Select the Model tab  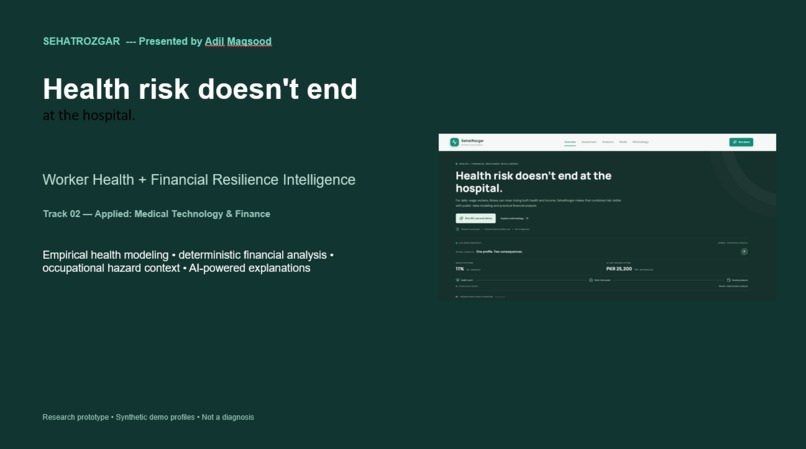tap(623, 142)
